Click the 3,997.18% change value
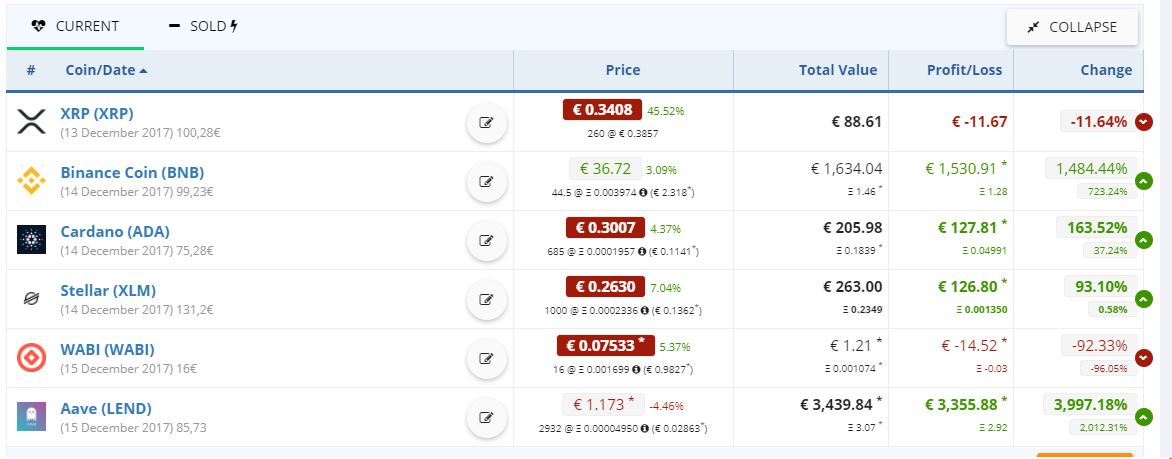1172x459 pixels. pyautogui.click(x=1090, y=404)
